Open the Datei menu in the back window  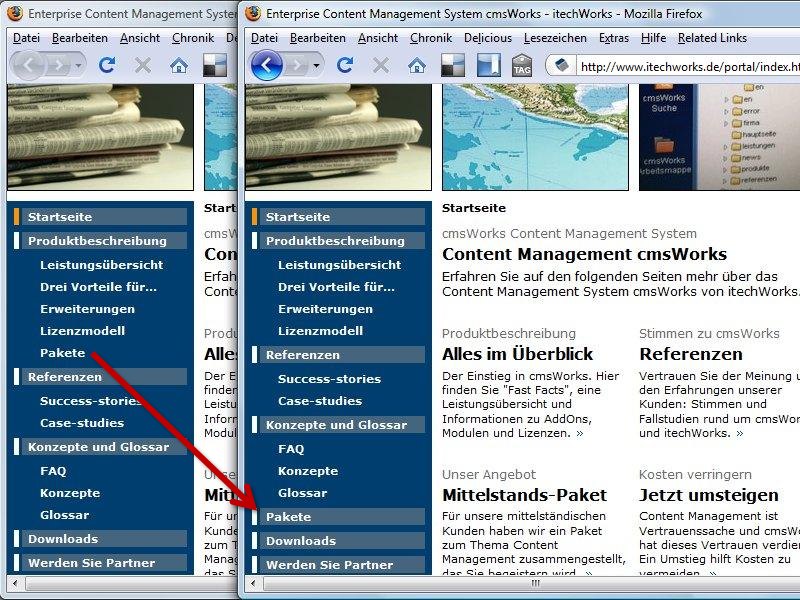pyautogui.click(x=27, y=38)
